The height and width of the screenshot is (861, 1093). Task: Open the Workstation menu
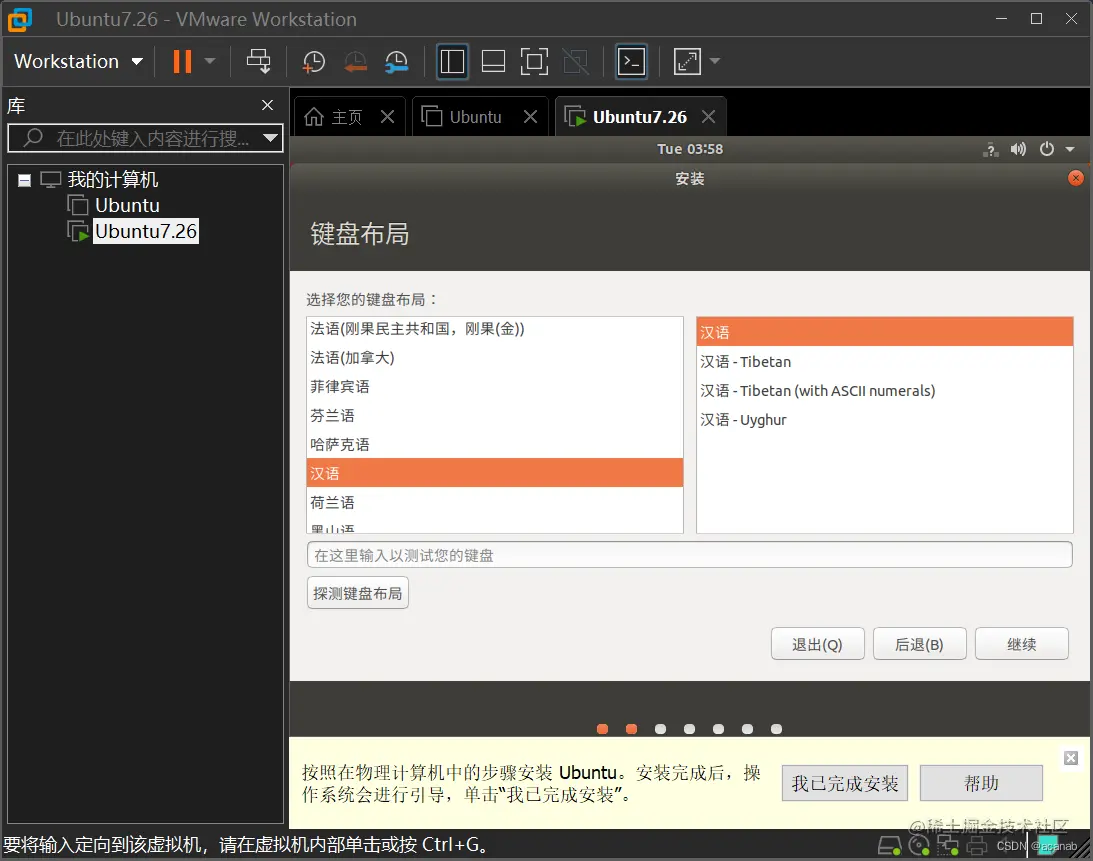pyautogui.click(x=77, y=61)
